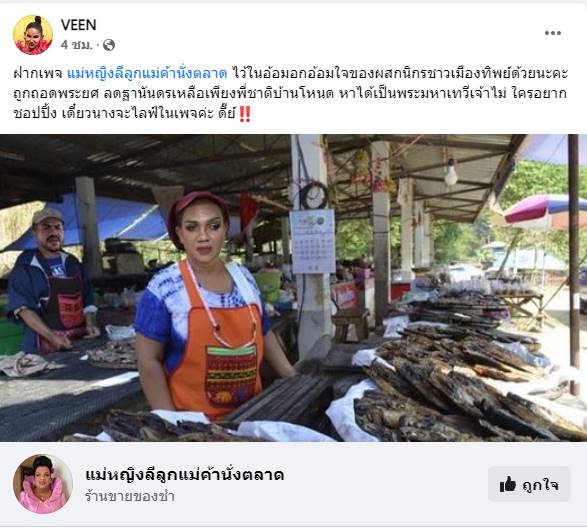Click the post caption text paragraph
587x531 pixels.
pyautogui.click(x=290, y=93)
